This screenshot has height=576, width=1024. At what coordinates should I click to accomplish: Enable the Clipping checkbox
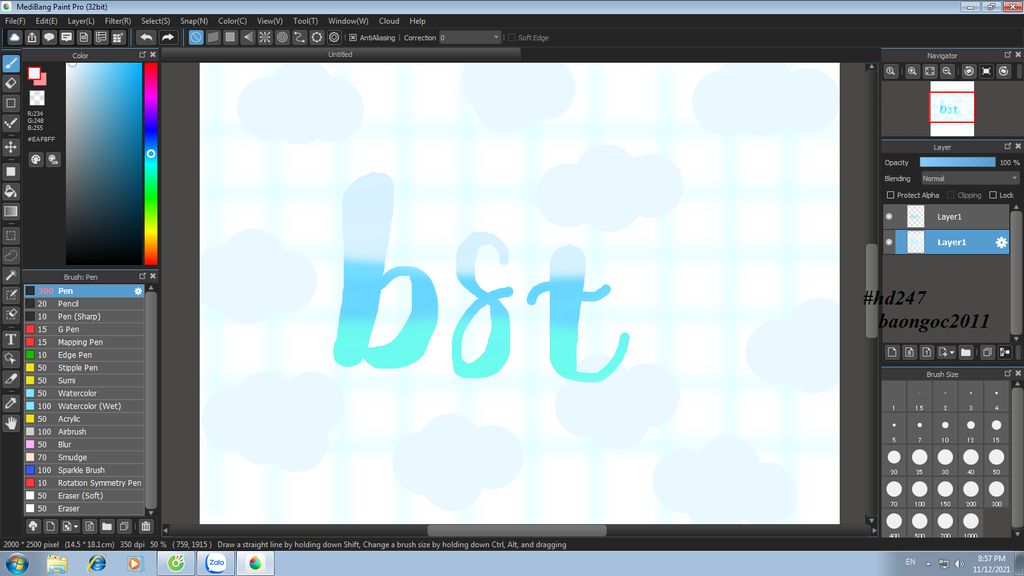(951, 195)
